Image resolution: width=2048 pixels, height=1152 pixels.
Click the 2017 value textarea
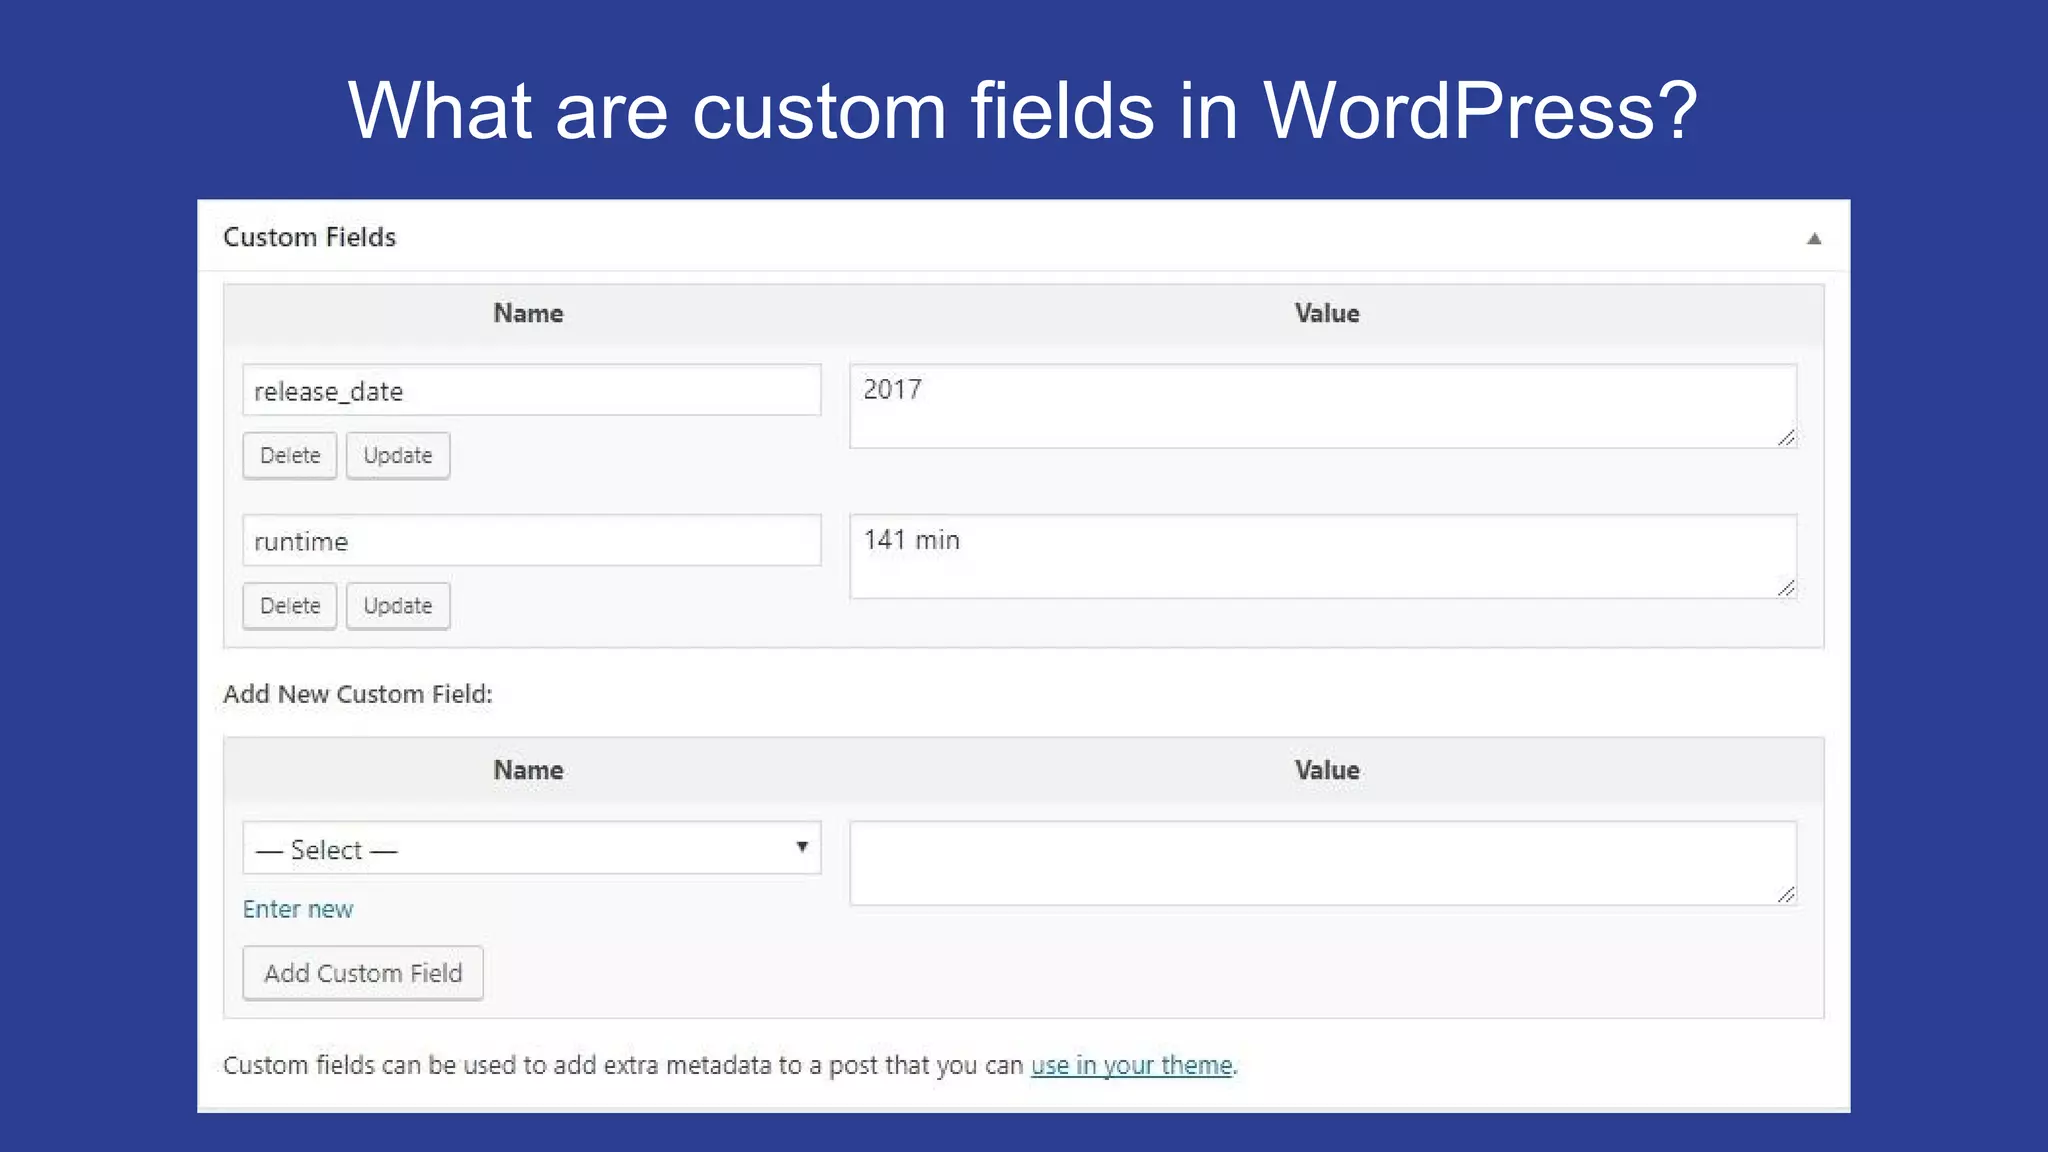(x=1322, y=406)
